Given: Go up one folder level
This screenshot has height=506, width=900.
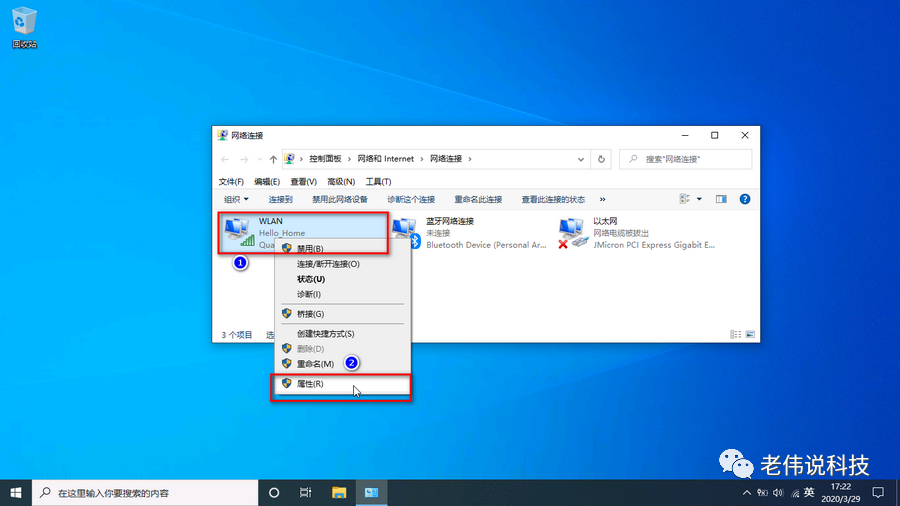Looking at the screenshot, I should pyautogui.click(x=273, y=159).
